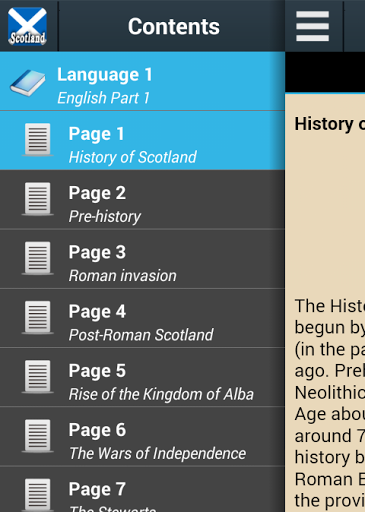Image resolution: width=365 pixels, height=512 pixels.
Task: Select Page 4 Post-Roman Scotland
Action: click(x=142, y=318)
